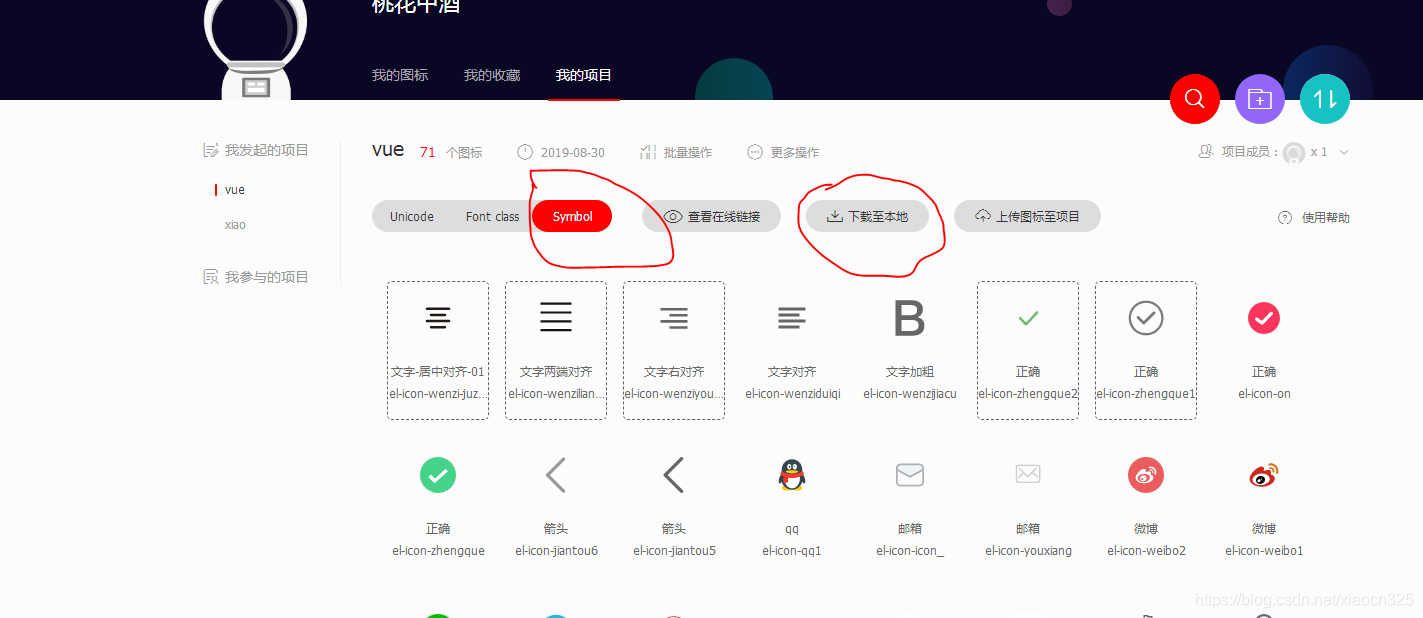Click the purple new project folder button
Image resolution: width=1423 pixels, height=618 pixels.
point(1260,99)
